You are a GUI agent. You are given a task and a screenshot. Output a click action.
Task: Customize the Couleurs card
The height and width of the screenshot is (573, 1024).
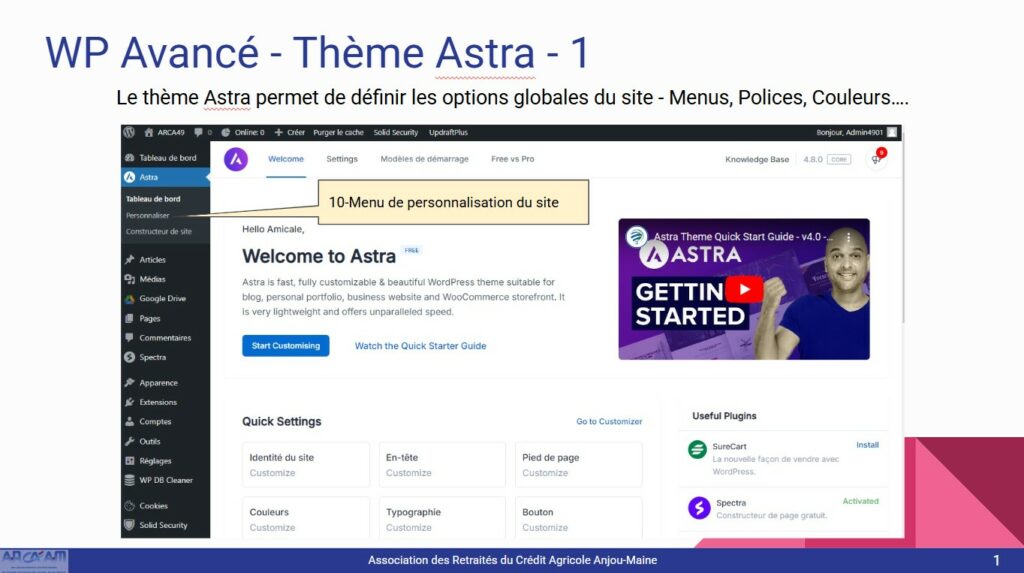pyautogui.click(x=306, y=519)
